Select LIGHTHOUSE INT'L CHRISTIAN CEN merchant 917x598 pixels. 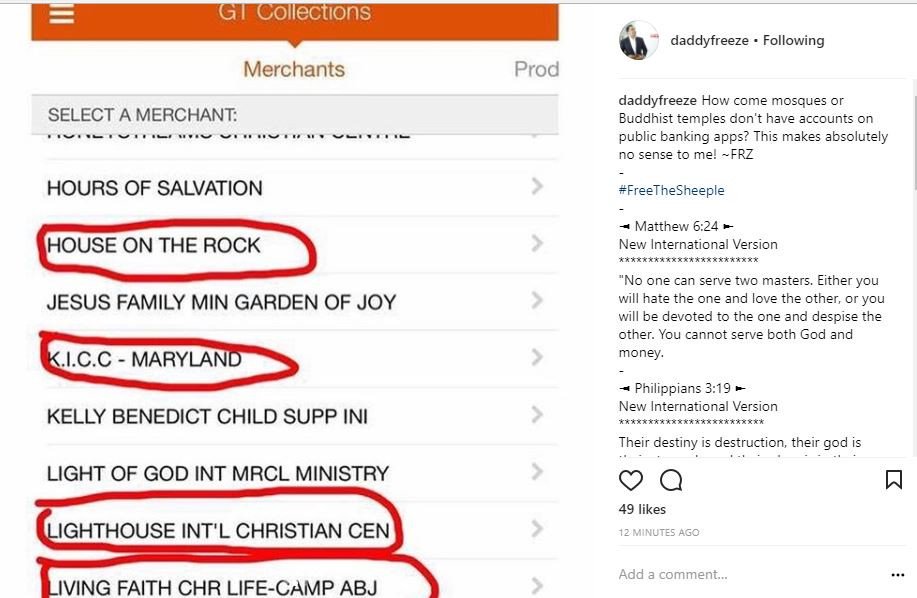coord(295,530)
